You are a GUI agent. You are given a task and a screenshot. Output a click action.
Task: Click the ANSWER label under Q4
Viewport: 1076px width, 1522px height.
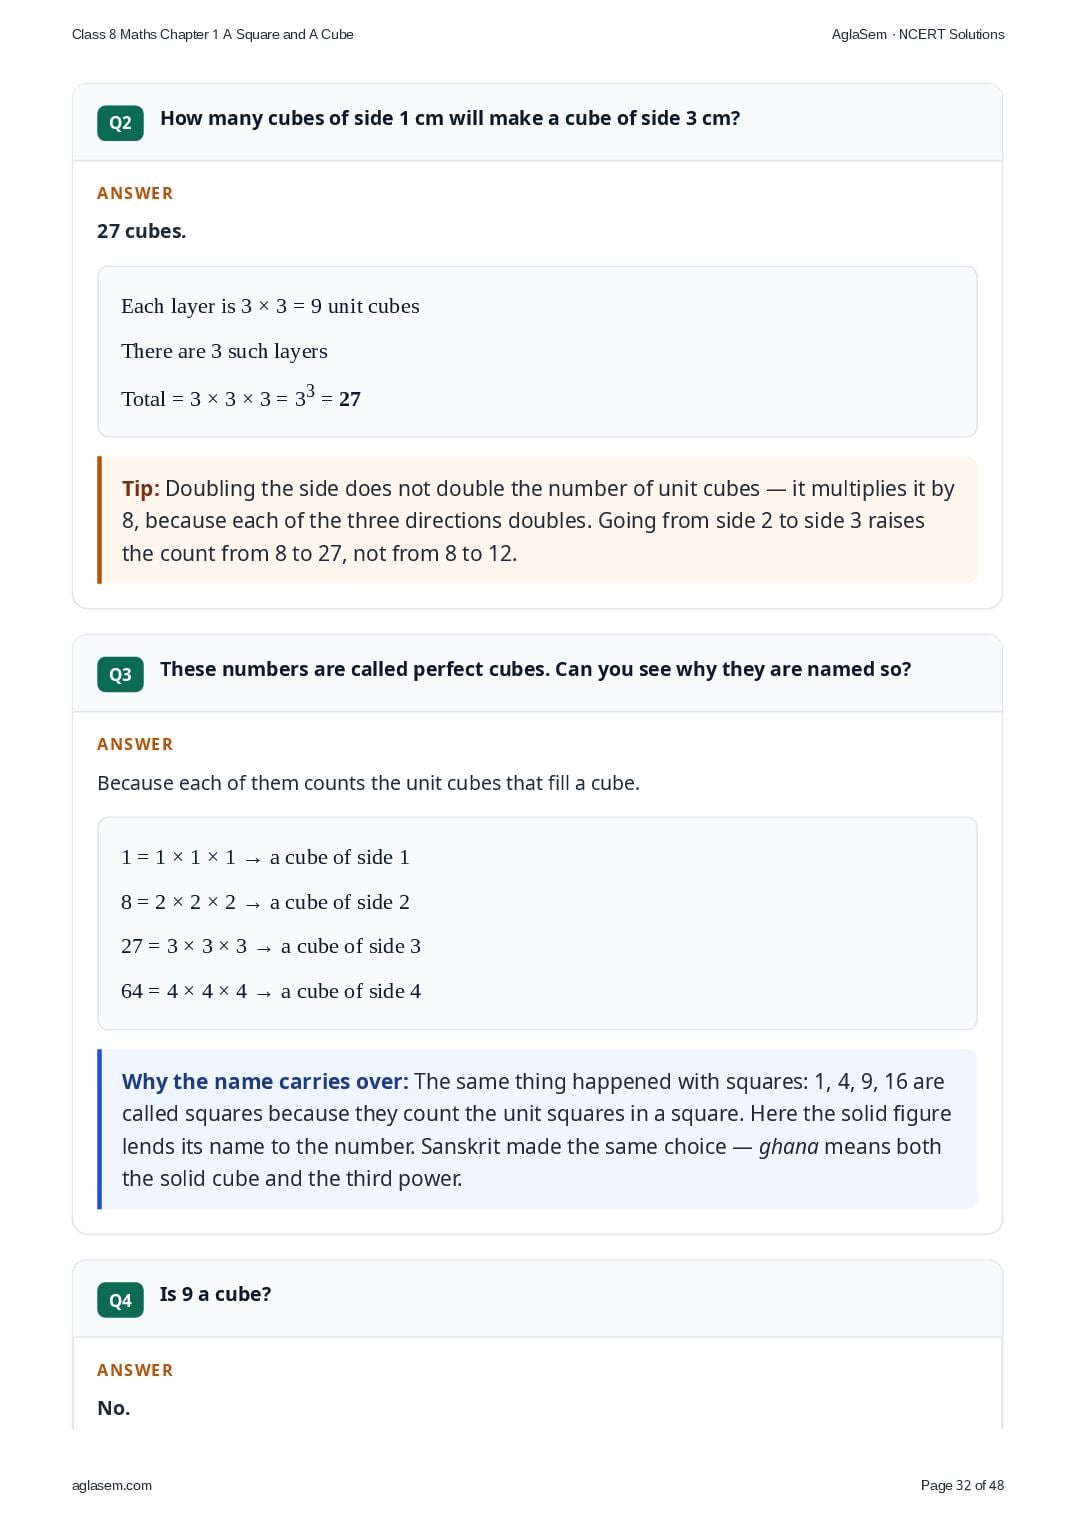click(x=135, y=1370)
